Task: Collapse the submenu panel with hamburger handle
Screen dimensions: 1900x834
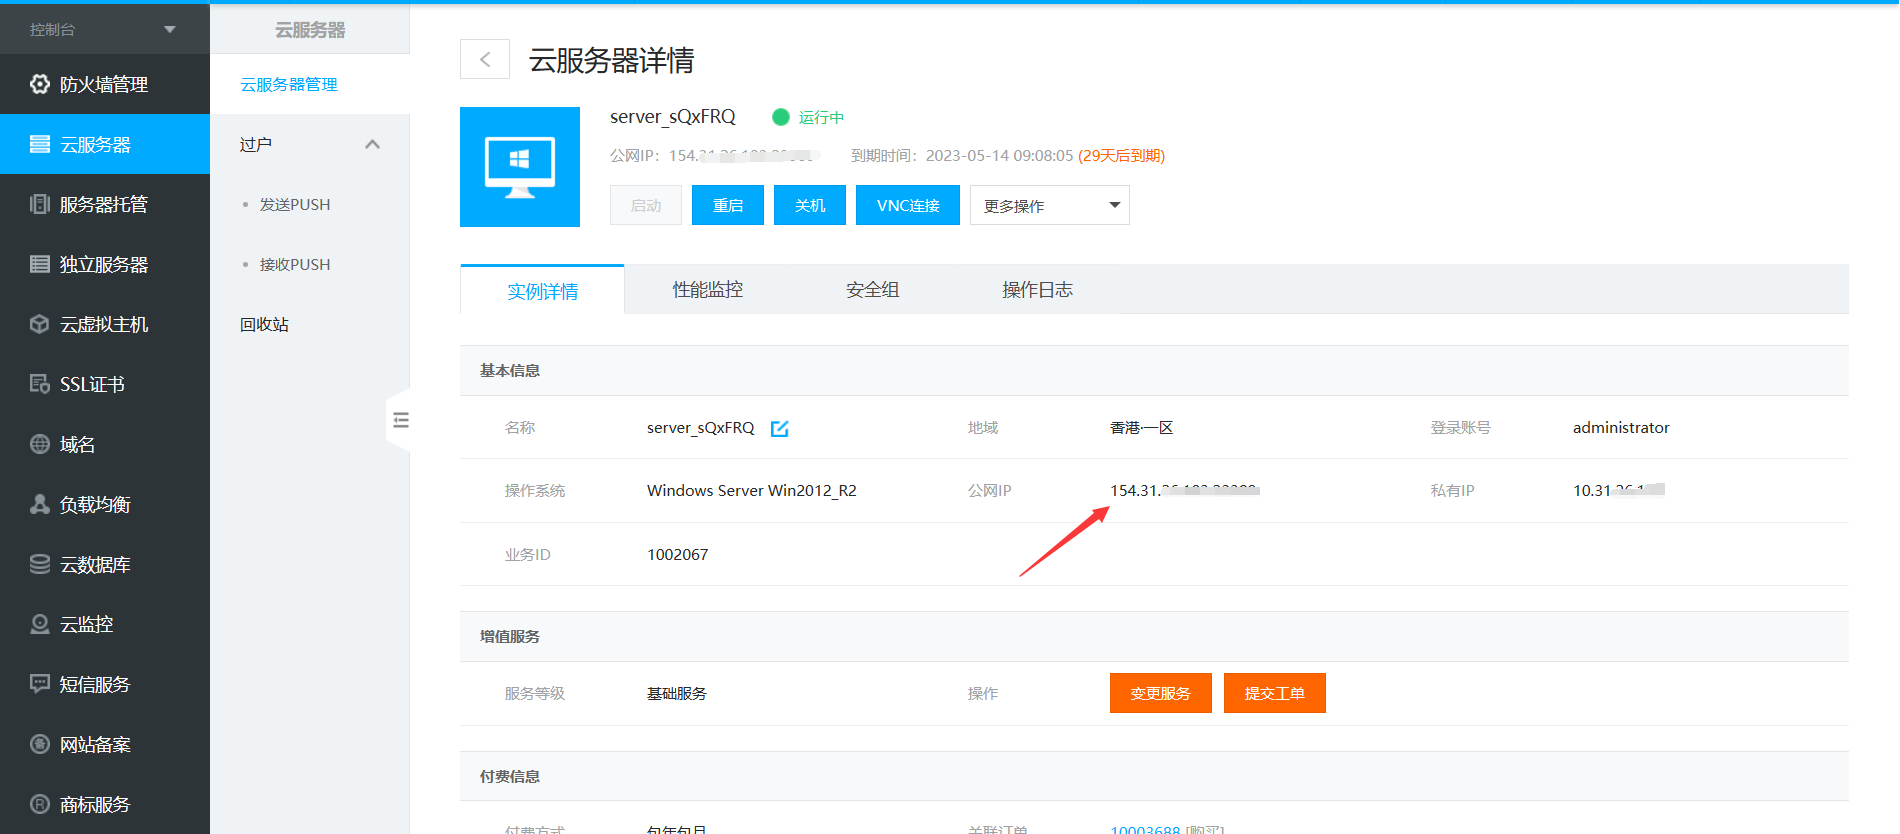Action: (x=400, y=420)
